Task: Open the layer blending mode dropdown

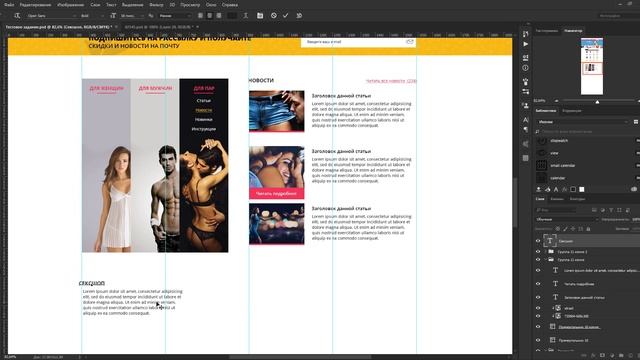Action: pos(567,219)
